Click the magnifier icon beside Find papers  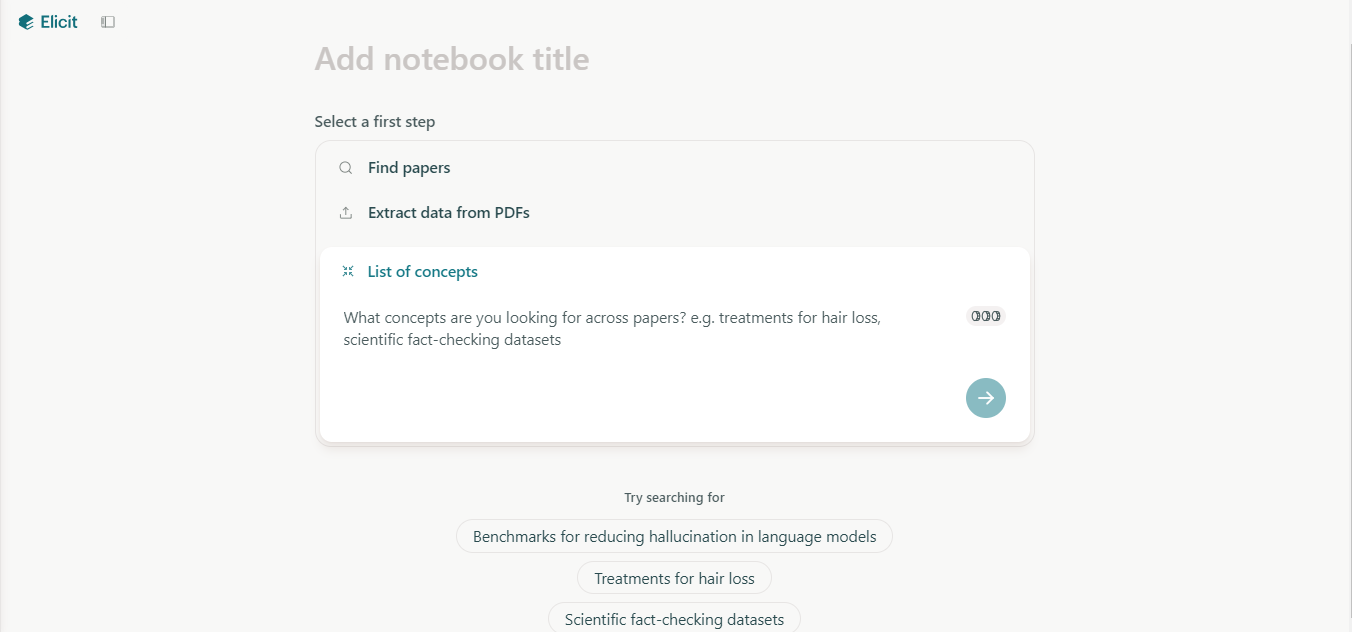point(346,168)
